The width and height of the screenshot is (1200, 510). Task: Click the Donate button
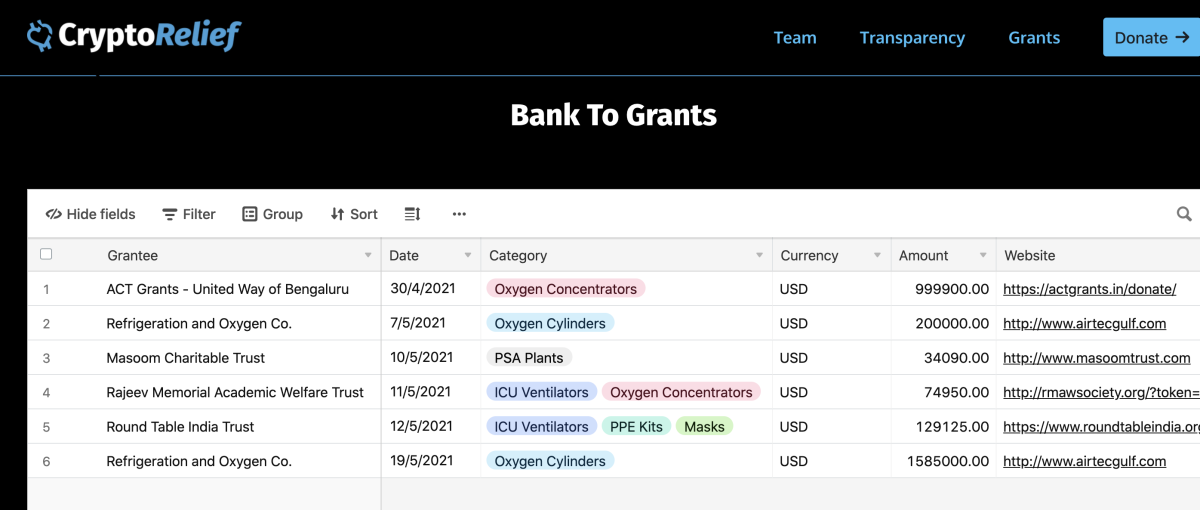point(1151,38)
